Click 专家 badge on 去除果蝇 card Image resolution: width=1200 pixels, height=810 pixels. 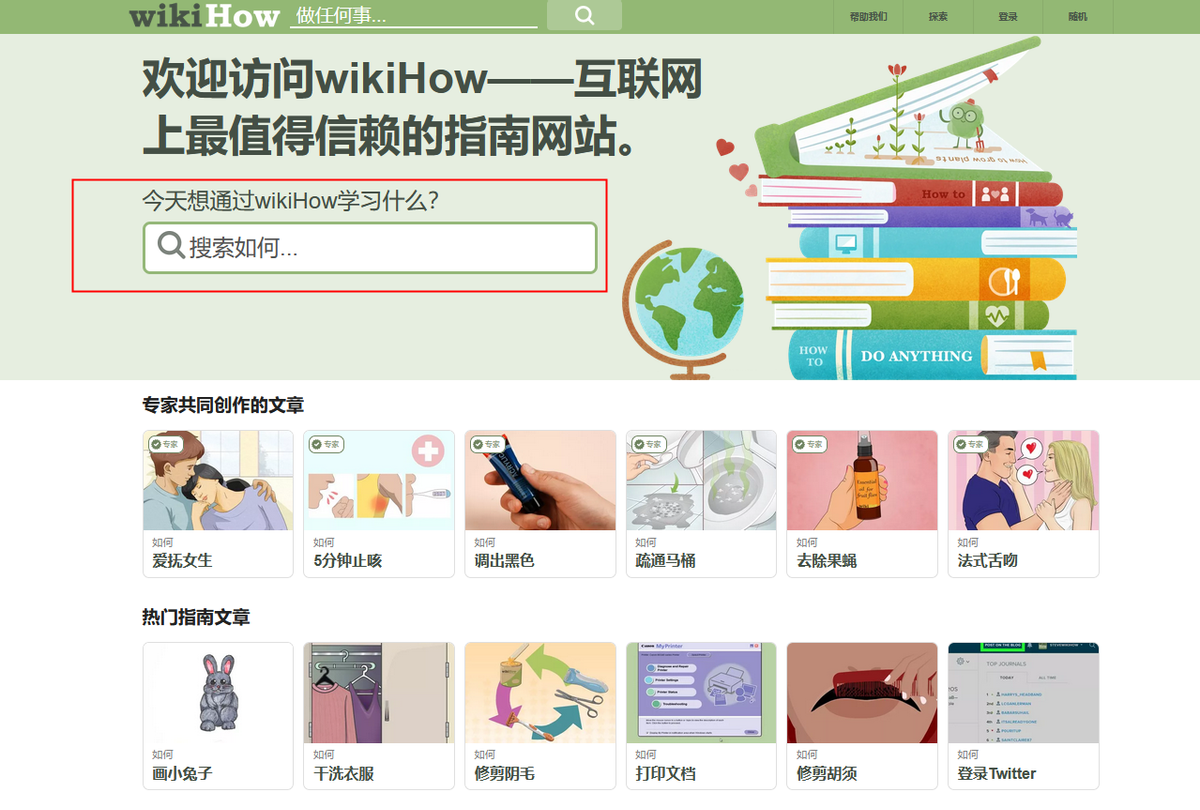coord(808,444)
